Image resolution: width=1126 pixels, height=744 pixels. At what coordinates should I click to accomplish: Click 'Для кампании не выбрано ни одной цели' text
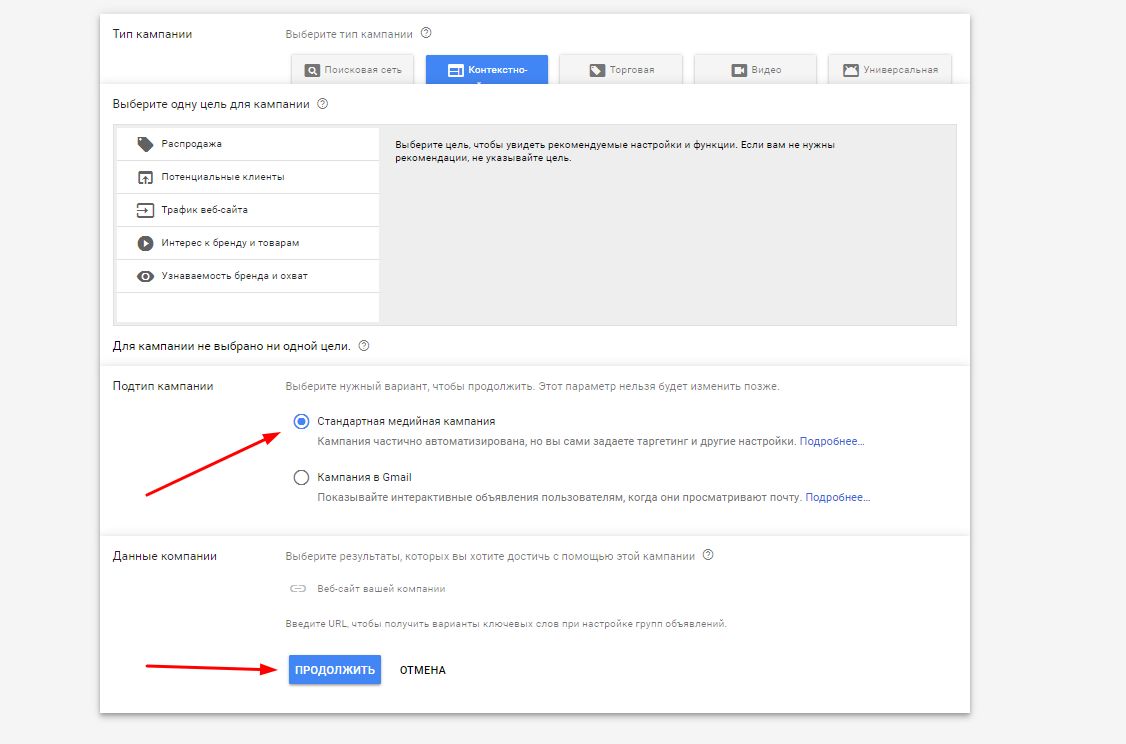(x=231, y=346)
